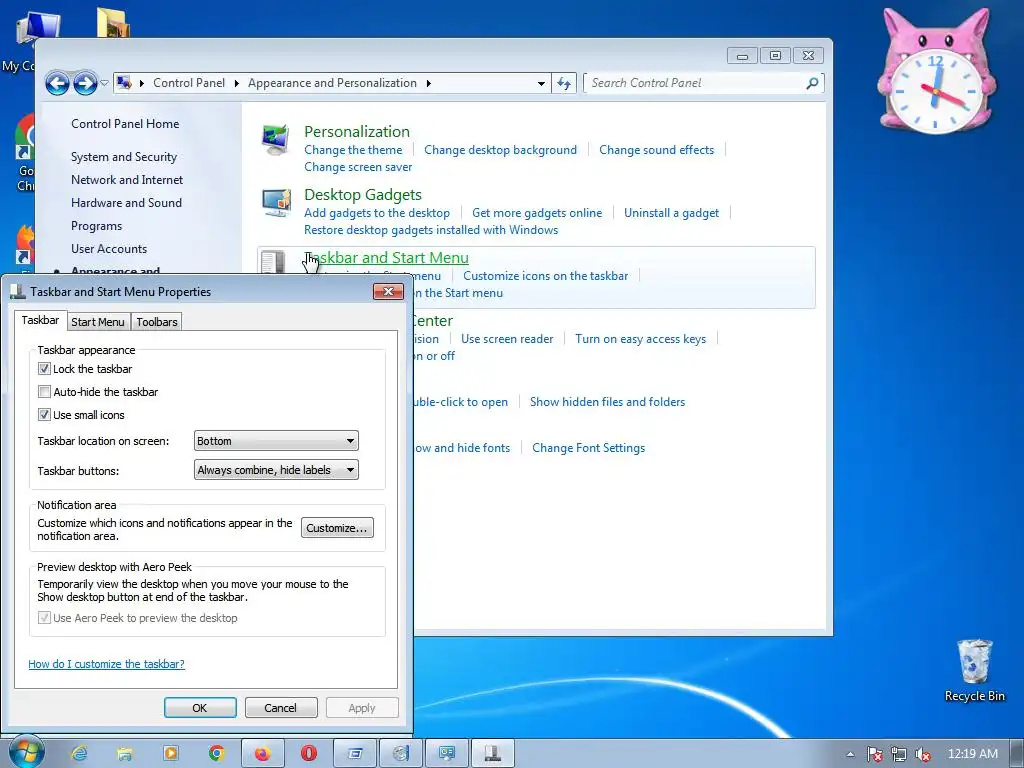Open Internet Explorer from the taskbar
Screen dimensions: 1024x768
[x=79, y=754]
